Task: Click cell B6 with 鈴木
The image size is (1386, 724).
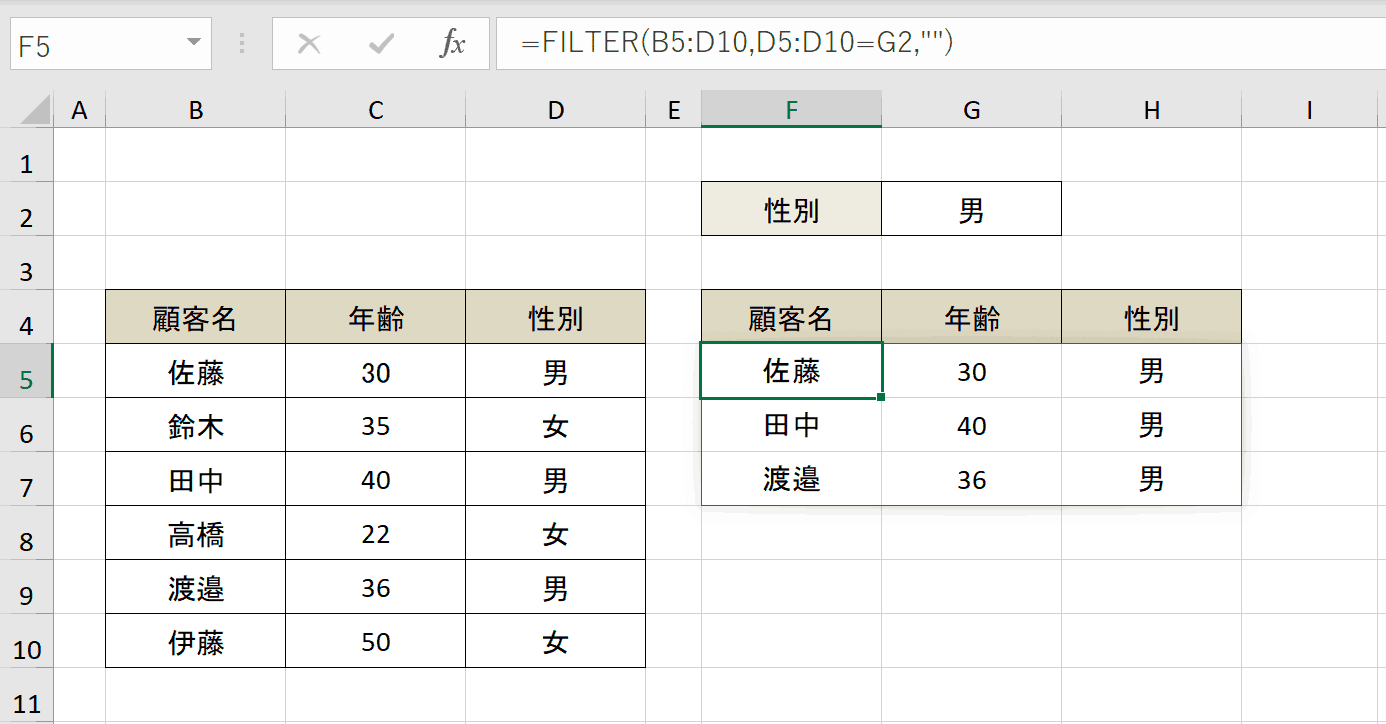Action: [x=196, y=425]
